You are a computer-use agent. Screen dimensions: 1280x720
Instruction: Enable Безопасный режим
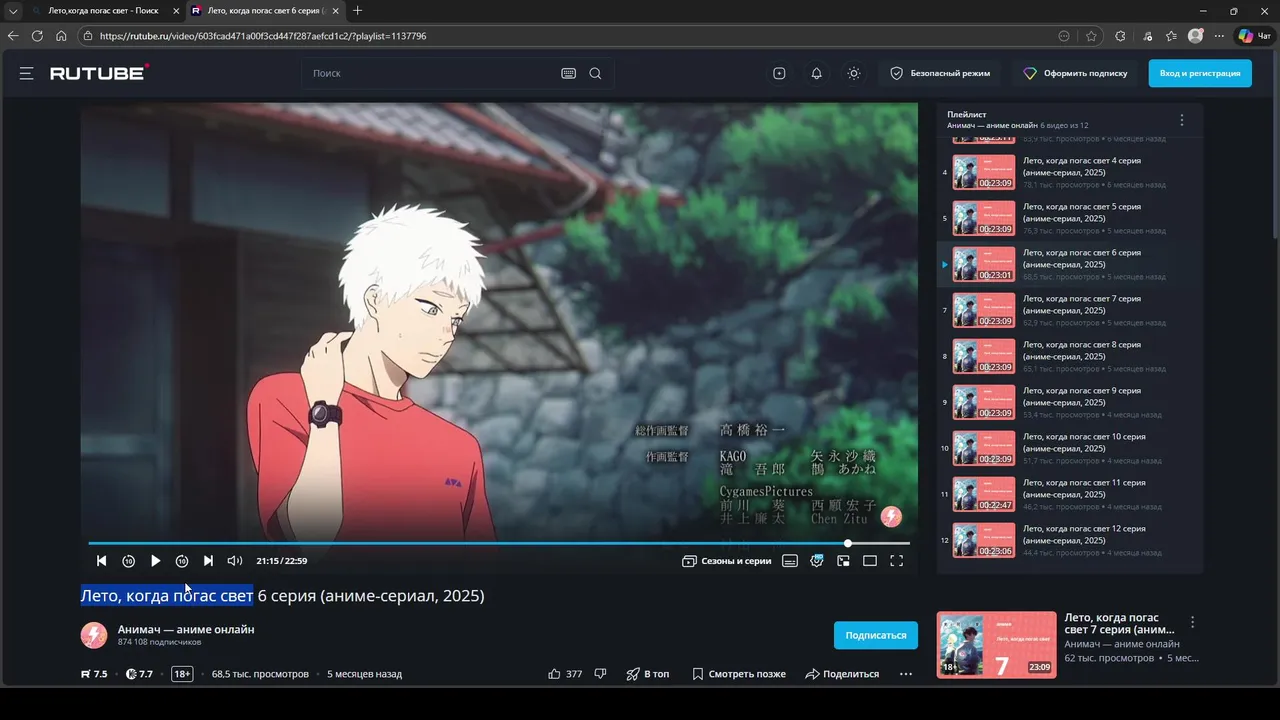coord(940,73)
